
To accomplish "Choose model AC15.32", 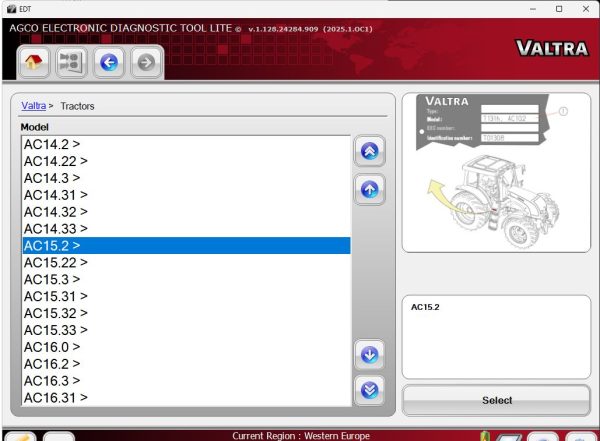I will [186, 313].
